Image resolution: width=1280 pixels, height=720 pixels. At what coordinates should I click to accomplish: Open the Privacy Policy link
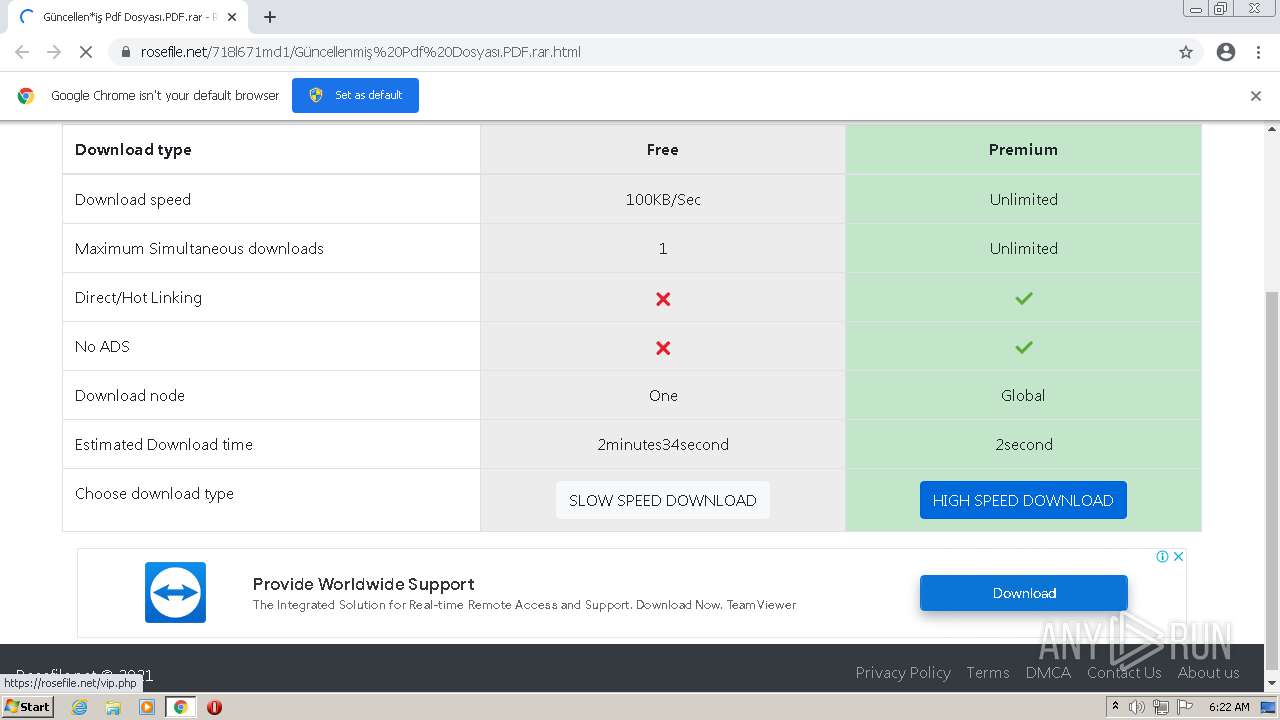click(x=903, y=672)
